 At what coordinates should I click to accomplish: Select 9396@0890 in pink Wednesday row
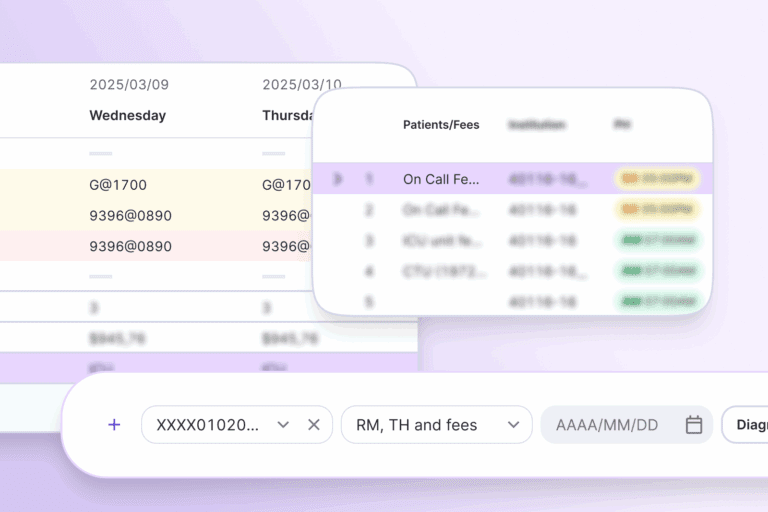pos(130,246)
